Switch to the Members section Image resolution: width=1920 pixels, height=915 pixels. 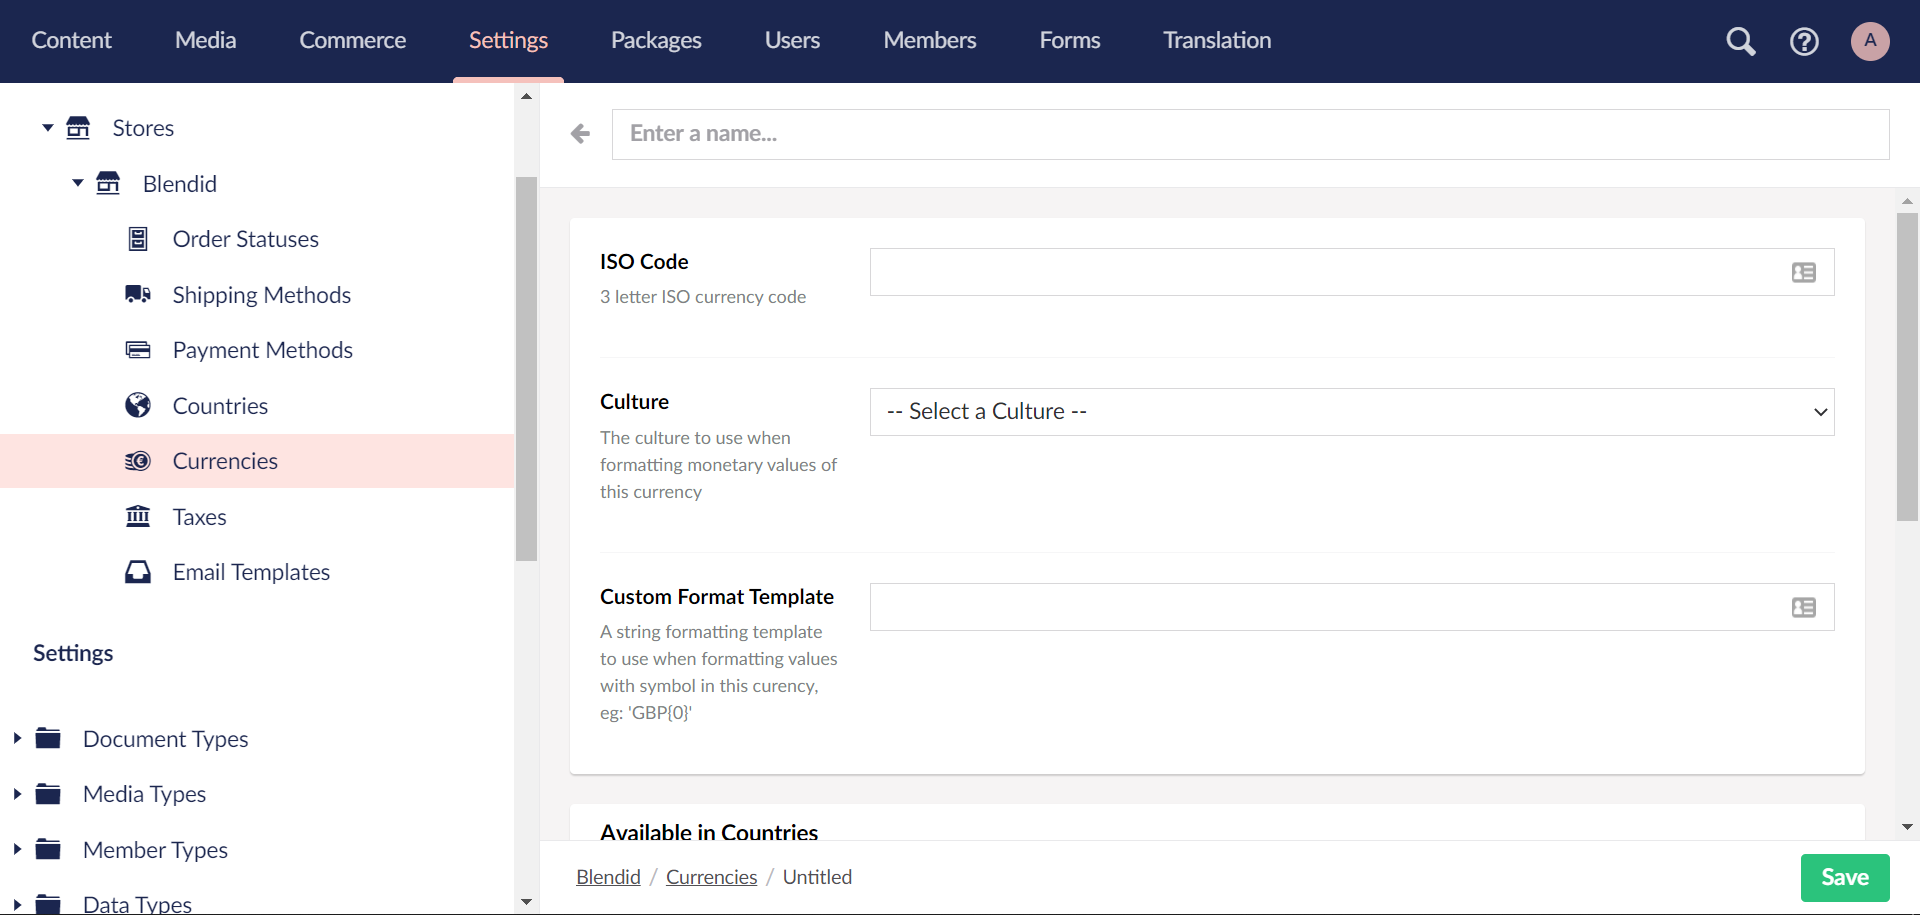[x=929, y=40]
